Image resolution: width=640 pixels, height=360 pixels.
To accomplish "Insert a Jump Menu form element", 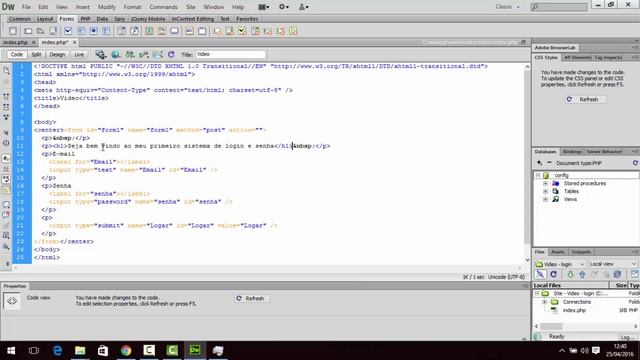I will pyautogui.click(x=134, y=31).
